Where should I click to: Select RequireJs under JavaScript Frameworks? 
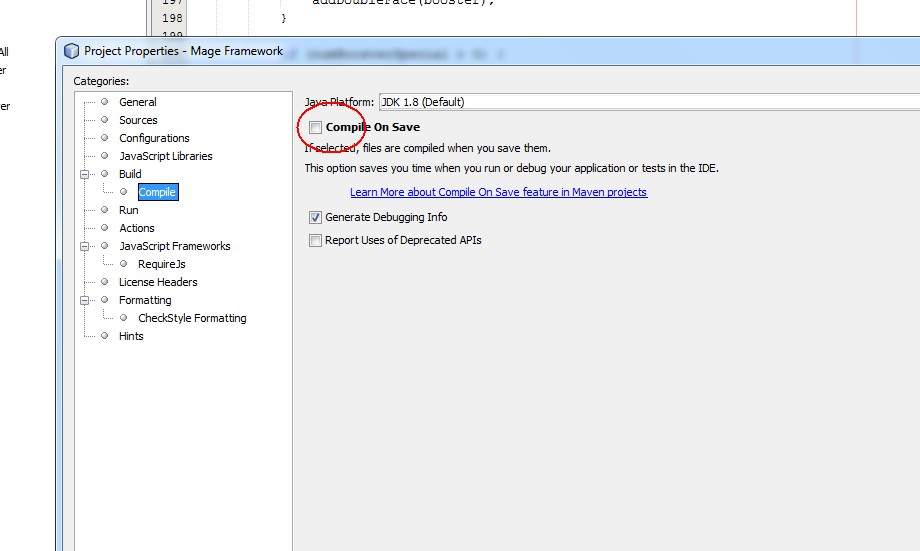[161, 264]
